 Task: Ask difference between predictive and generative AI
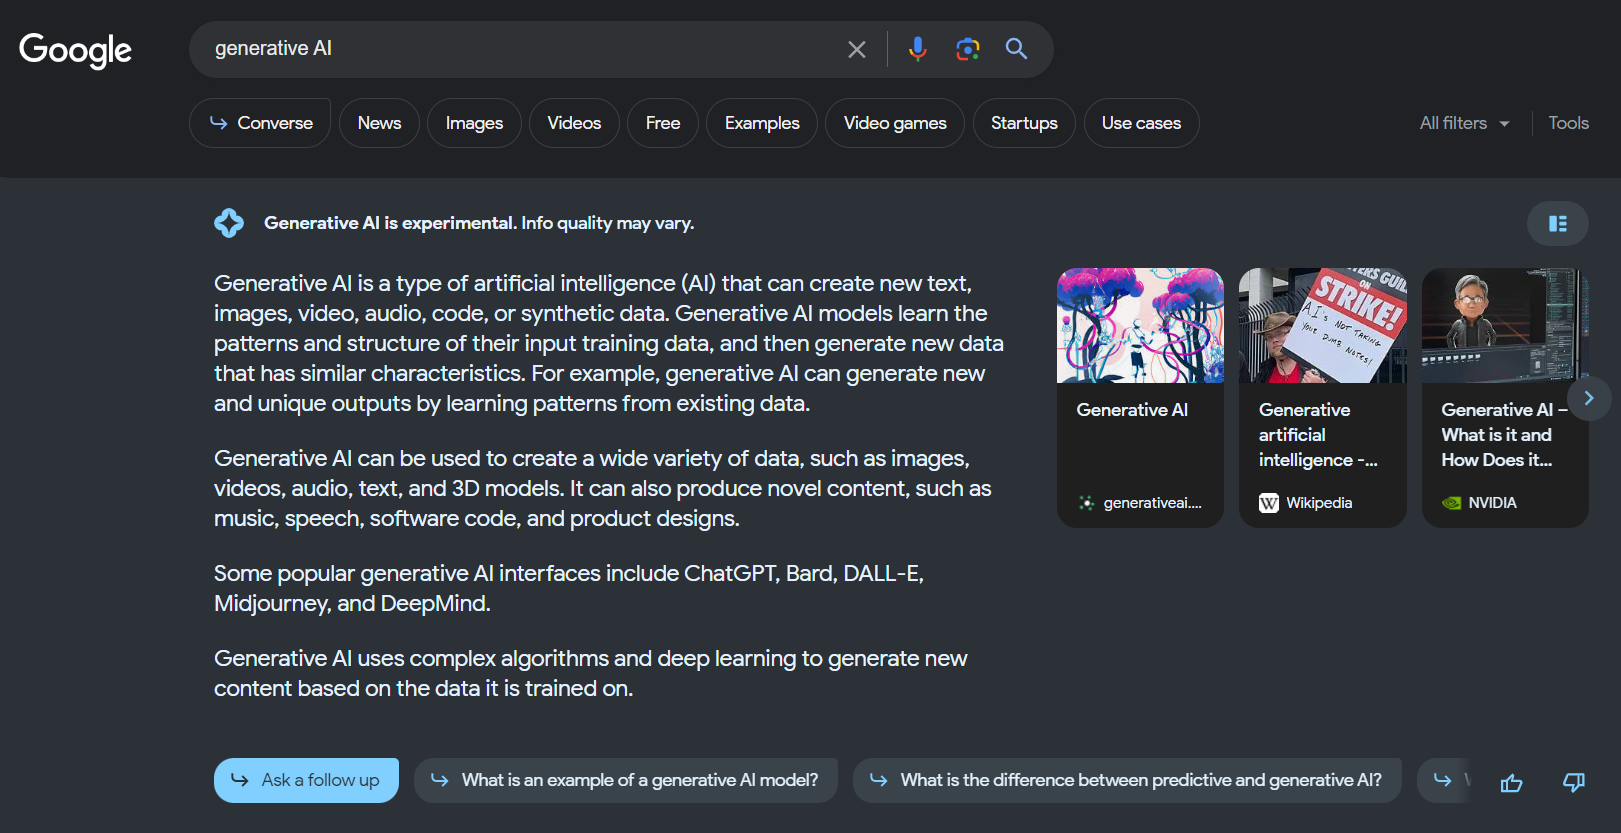pyautogui.click(x=1127, y=780)
